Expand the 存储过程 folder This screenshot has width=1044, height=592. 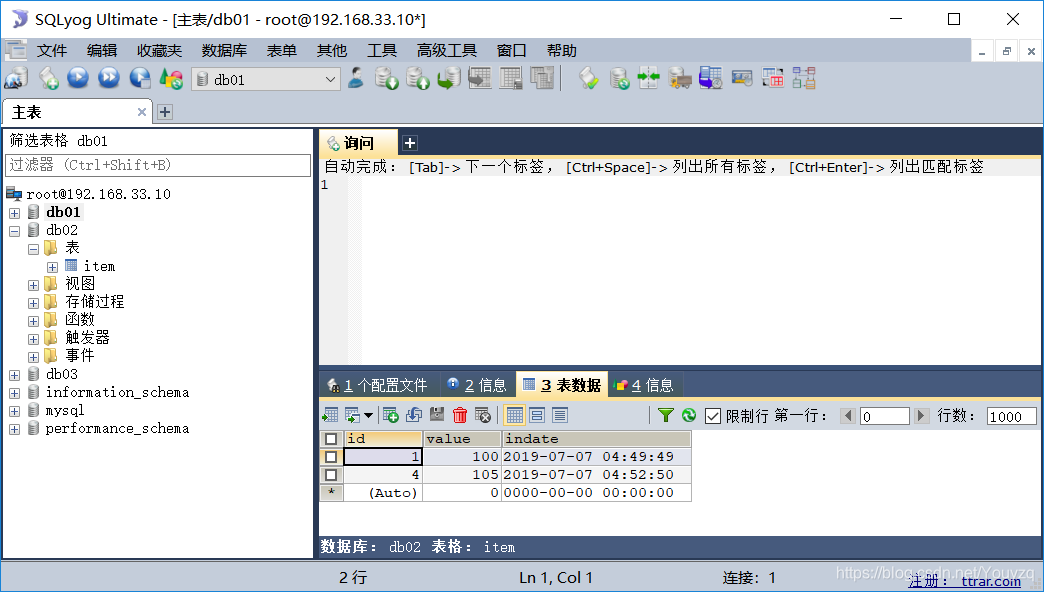click(33, 303)
